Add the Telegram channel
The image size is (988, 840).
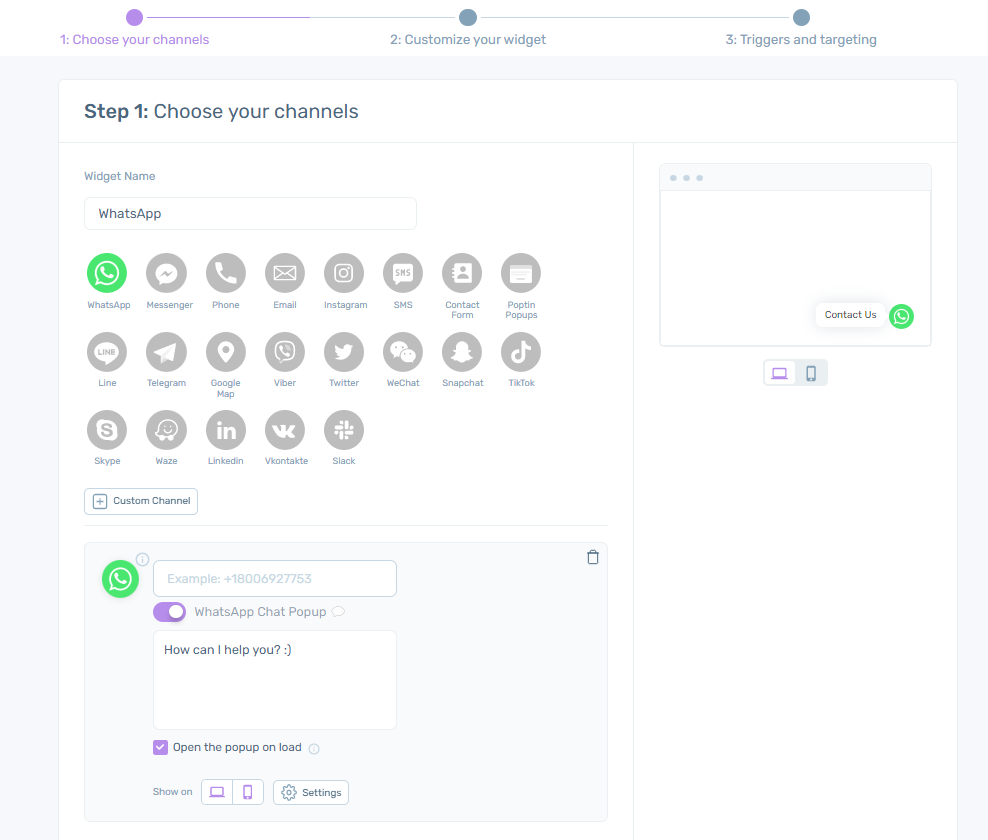[166, 352]
